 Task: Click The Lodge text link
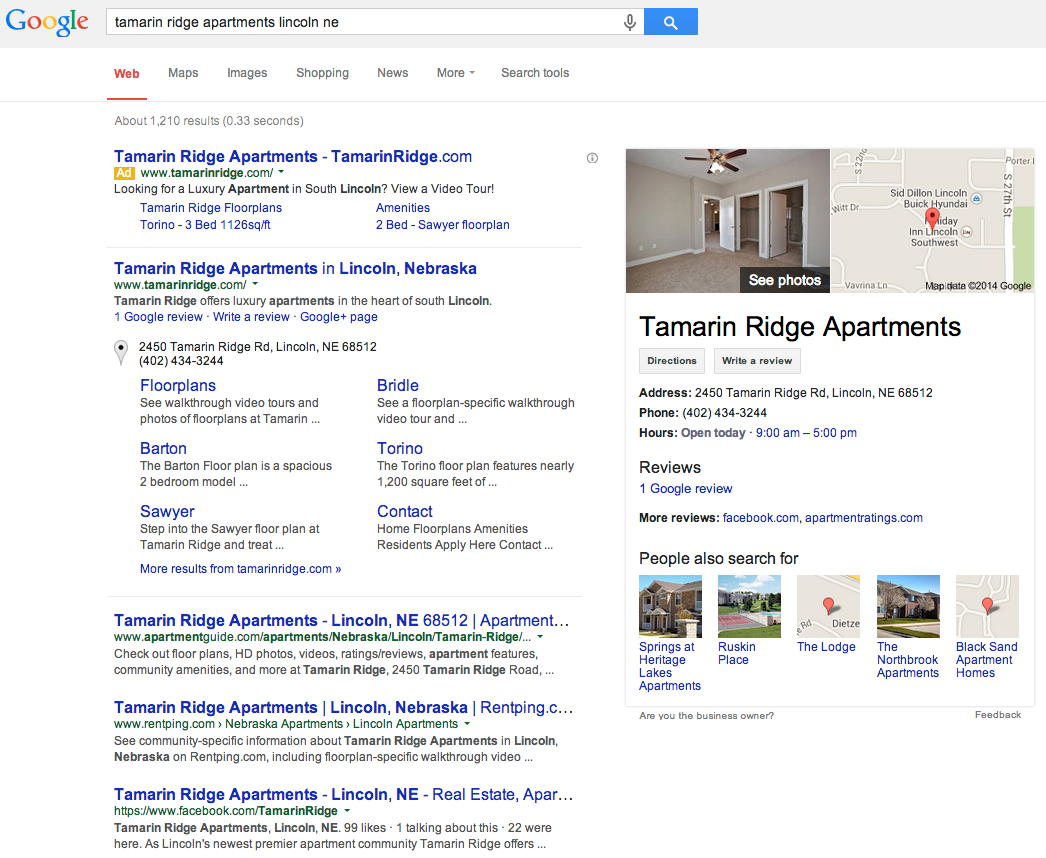[826, 647]
